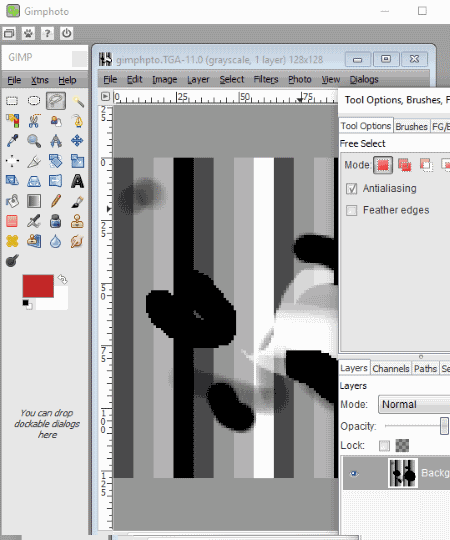This screenshot has width=450, height=540.
Task: Swap foreground and background colors arrow
Action: pyautogui.click(x=62, y=279)
